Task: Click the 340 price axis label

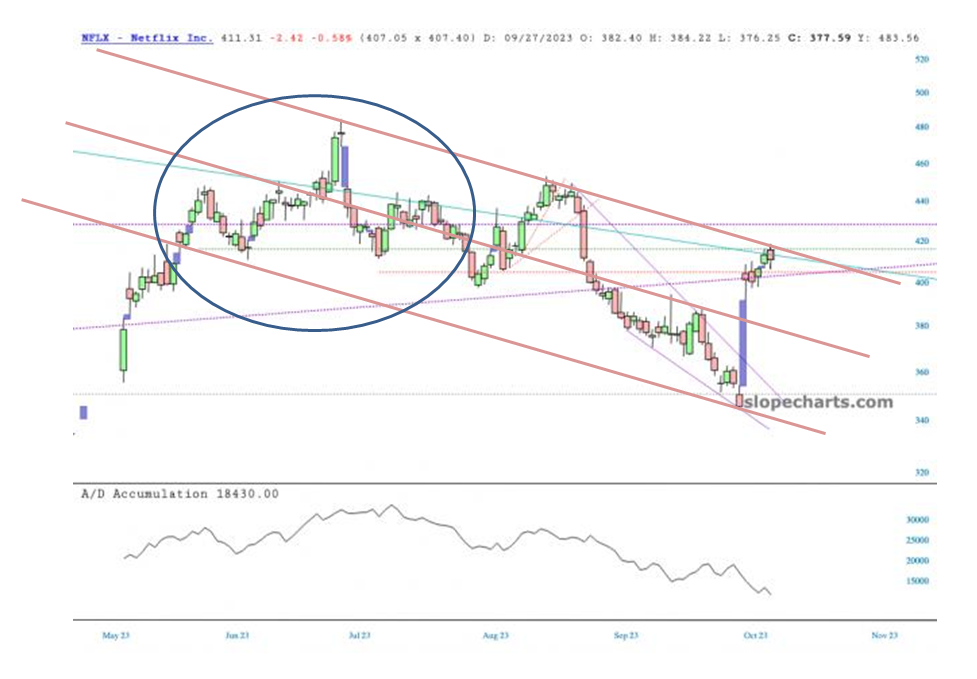Action: click(x=922, y=420)
